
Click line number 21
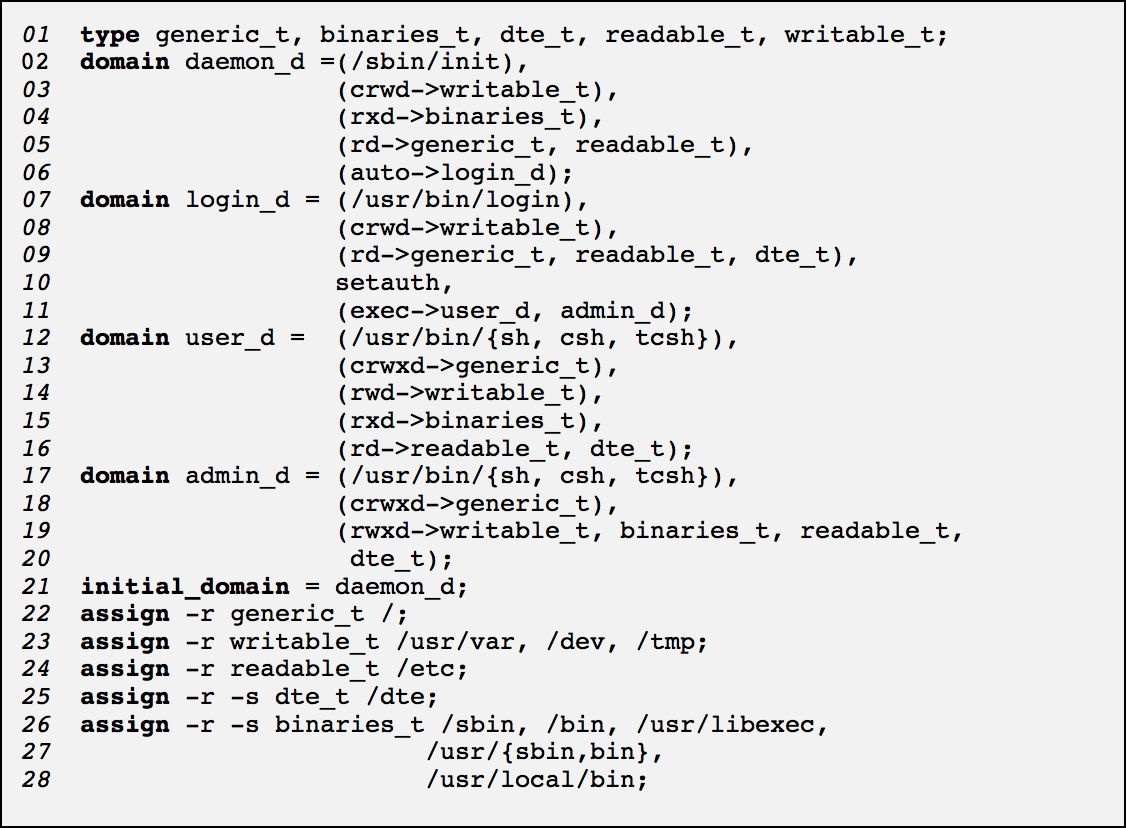36,586
